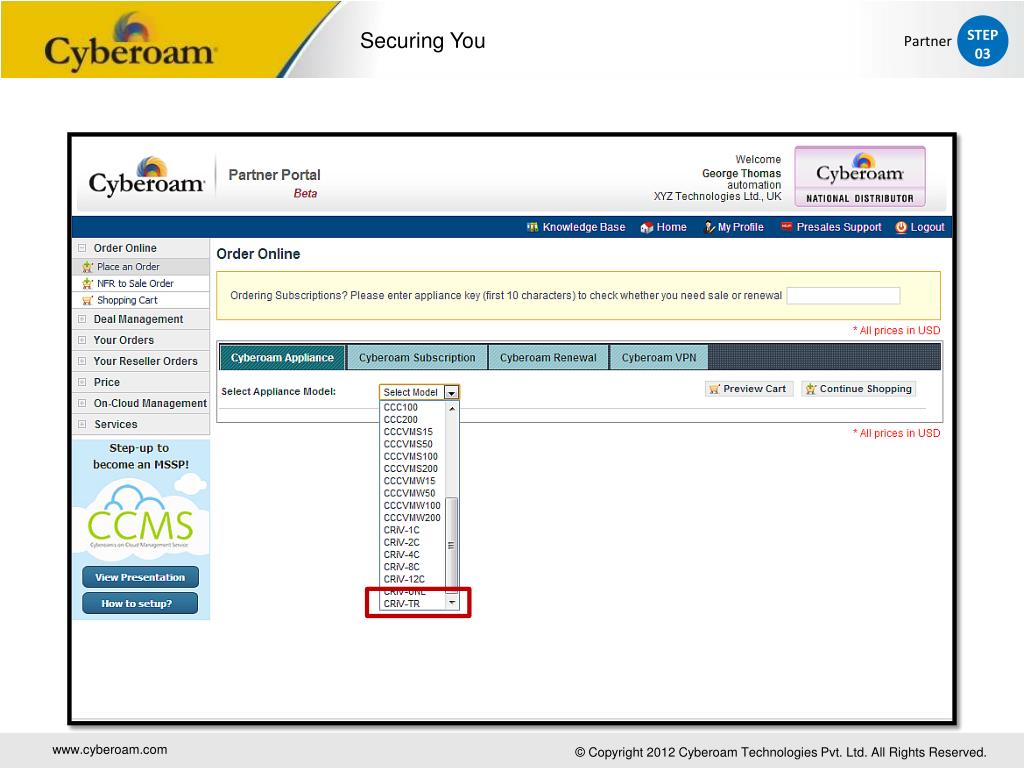The width and height of the screenshot is (1024, 768).
Task: Collapse the Order Online section
Action: pyautogui.click(x=82, y=248)
